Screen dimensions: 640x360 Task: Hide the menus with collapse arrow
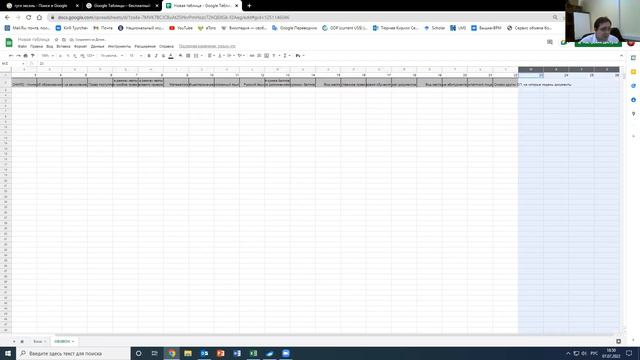point(622,56)
